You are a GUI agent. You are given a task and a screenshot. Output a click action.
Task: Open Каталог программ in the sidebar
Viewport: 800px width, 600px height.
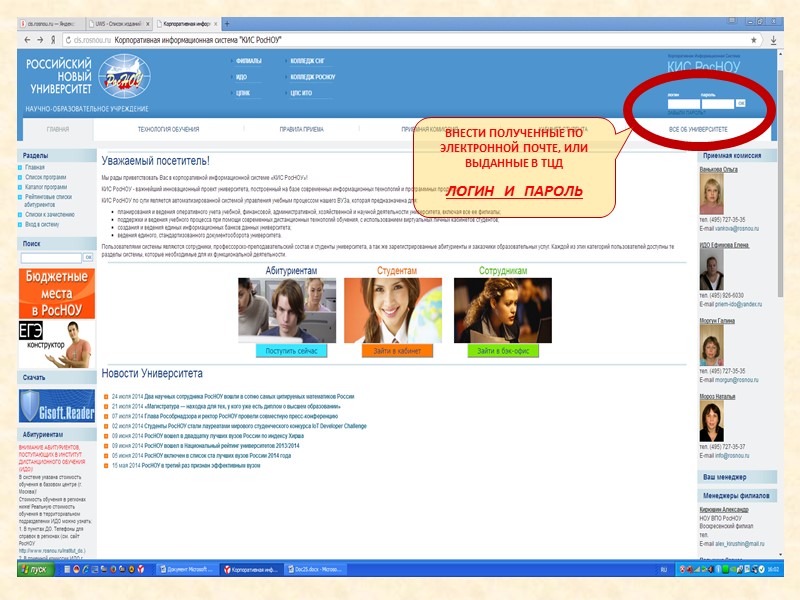(x=46, y=187)
